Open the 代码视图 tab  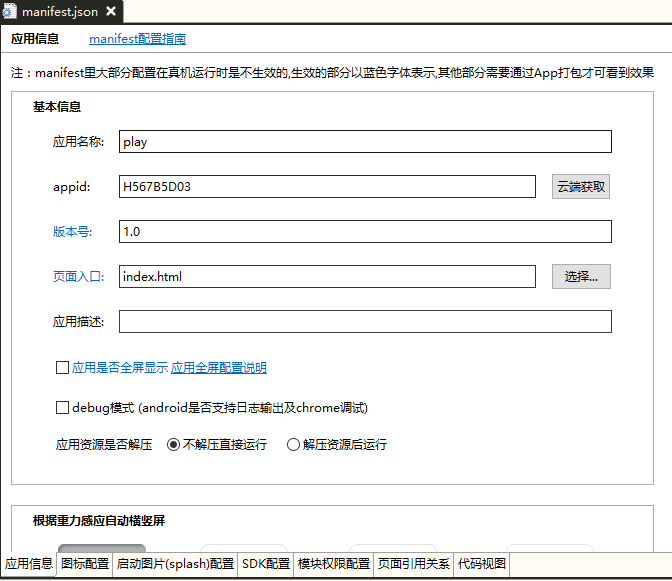(x=482, y=563)
